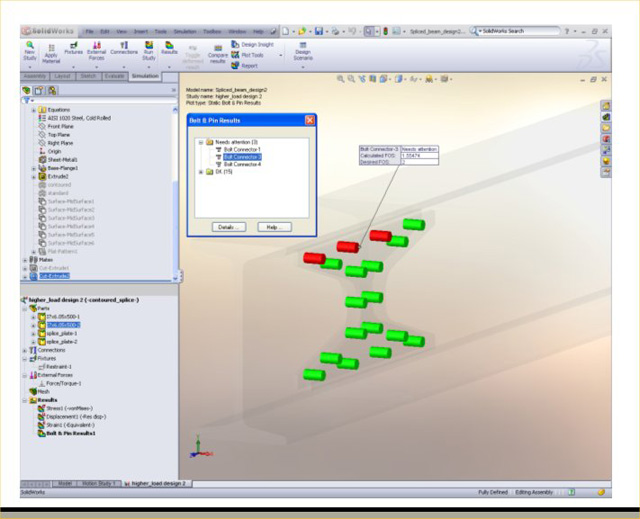The image size is (640, 519).
Task: Switch to the Sketch tab
Action: point(88,75)
